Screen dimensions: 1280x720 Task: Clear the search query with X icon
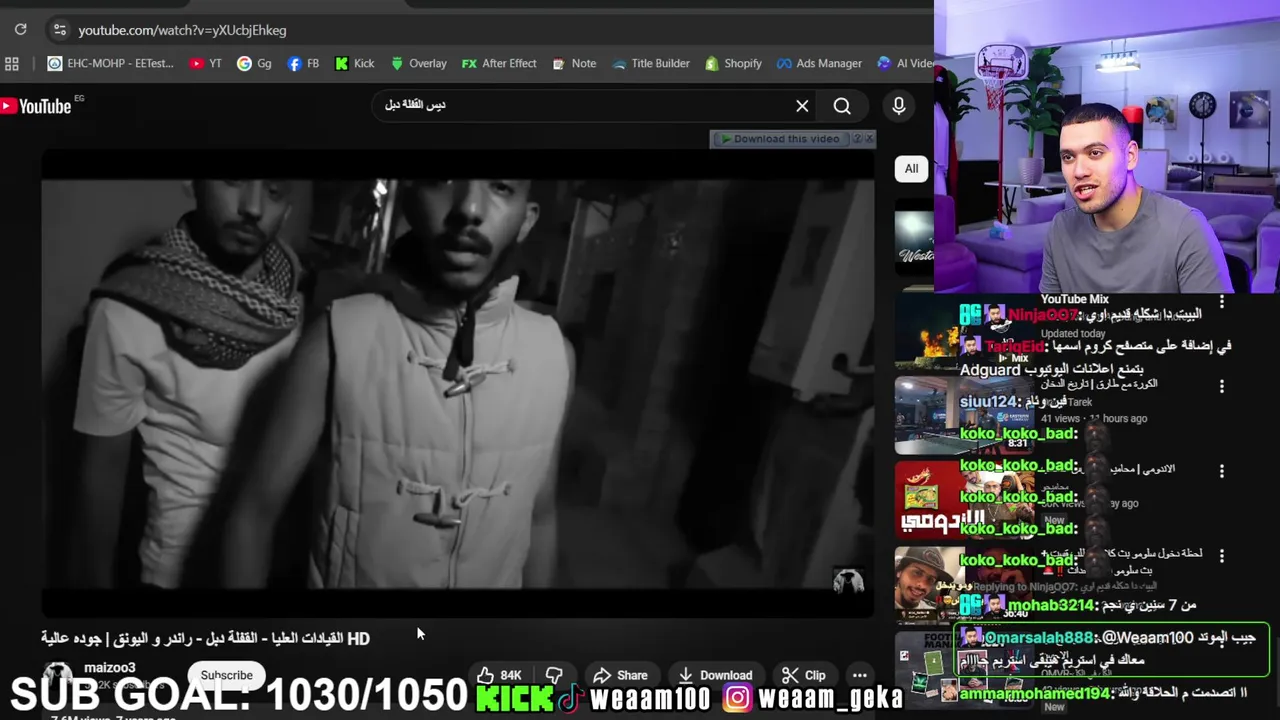tap(802, 105)
